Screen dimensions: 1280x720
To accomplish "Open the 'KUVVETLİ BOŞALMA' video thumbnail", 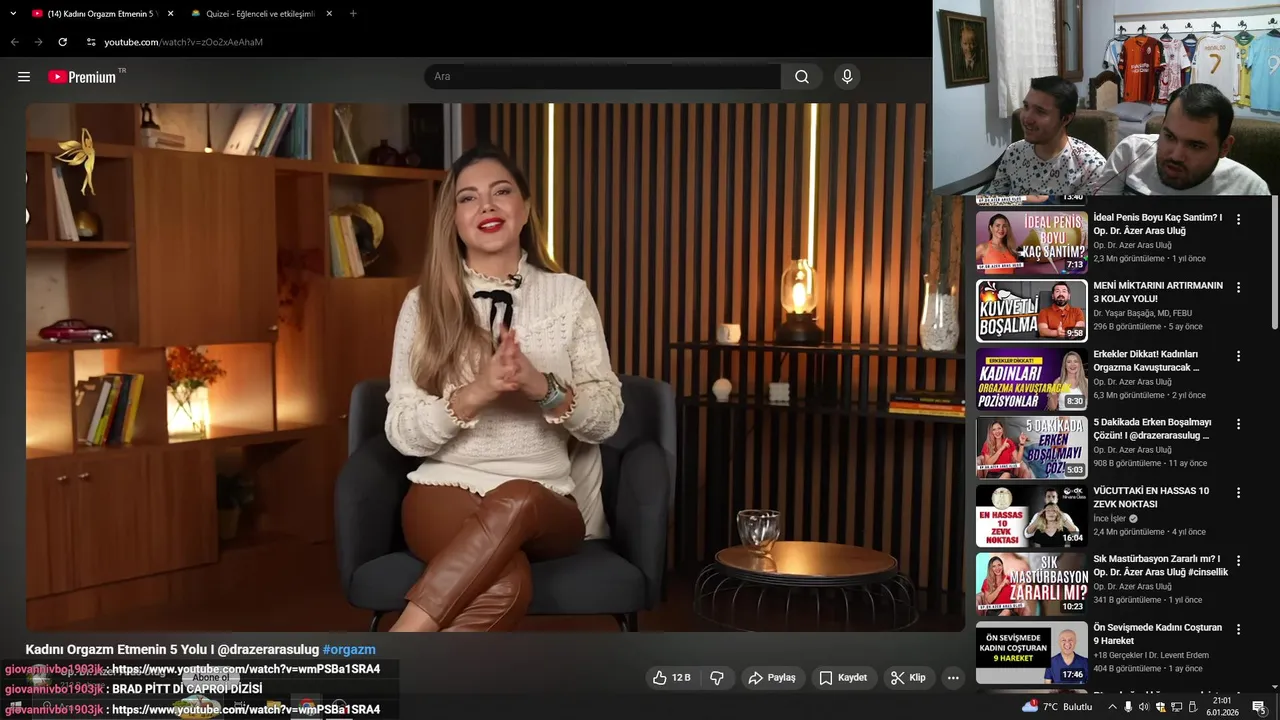I will (x=1031, y=311).
